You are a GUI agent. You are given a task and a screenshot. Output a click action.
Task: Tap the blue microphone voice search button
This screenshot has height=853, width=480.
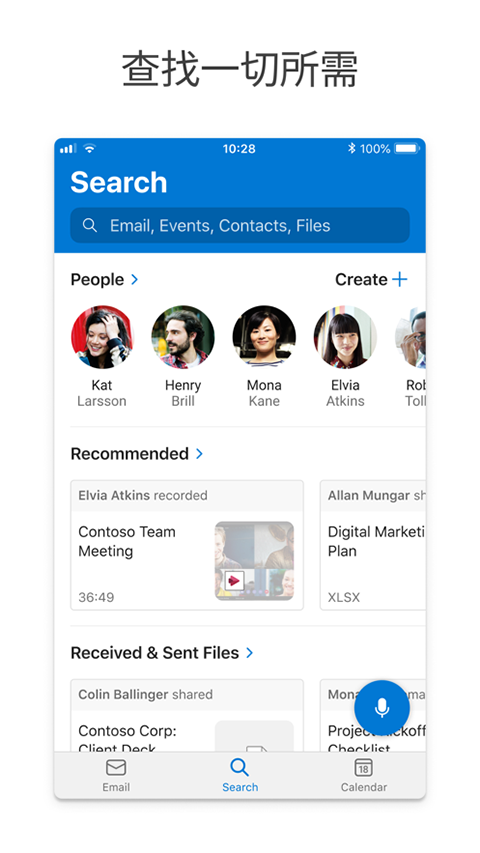[381, 708]
